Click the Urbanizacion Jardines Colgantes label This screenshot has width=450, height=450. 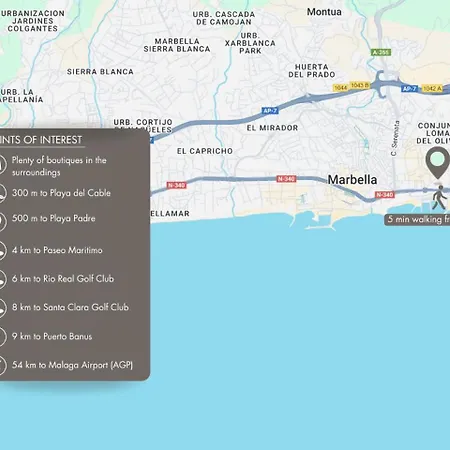(33, 21)
